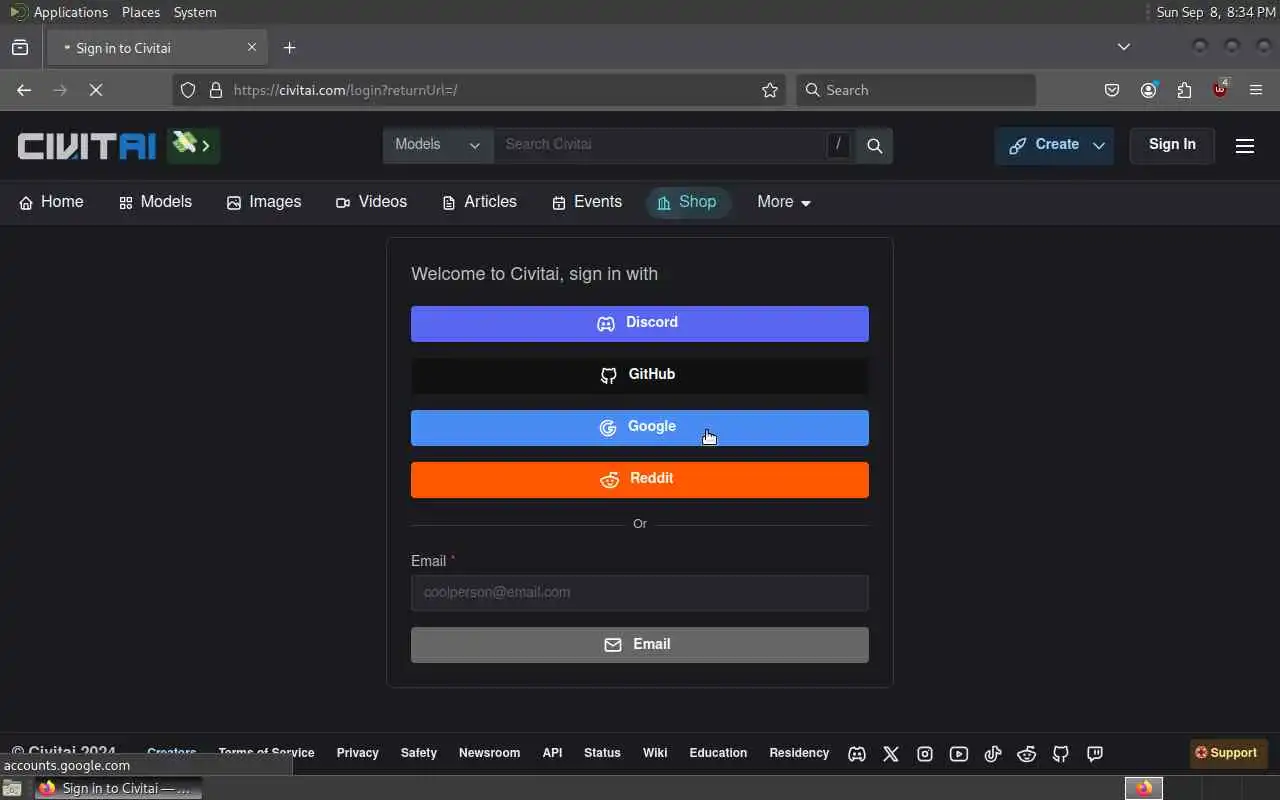Open the Articles nav tab

click(x=479, y=202)
